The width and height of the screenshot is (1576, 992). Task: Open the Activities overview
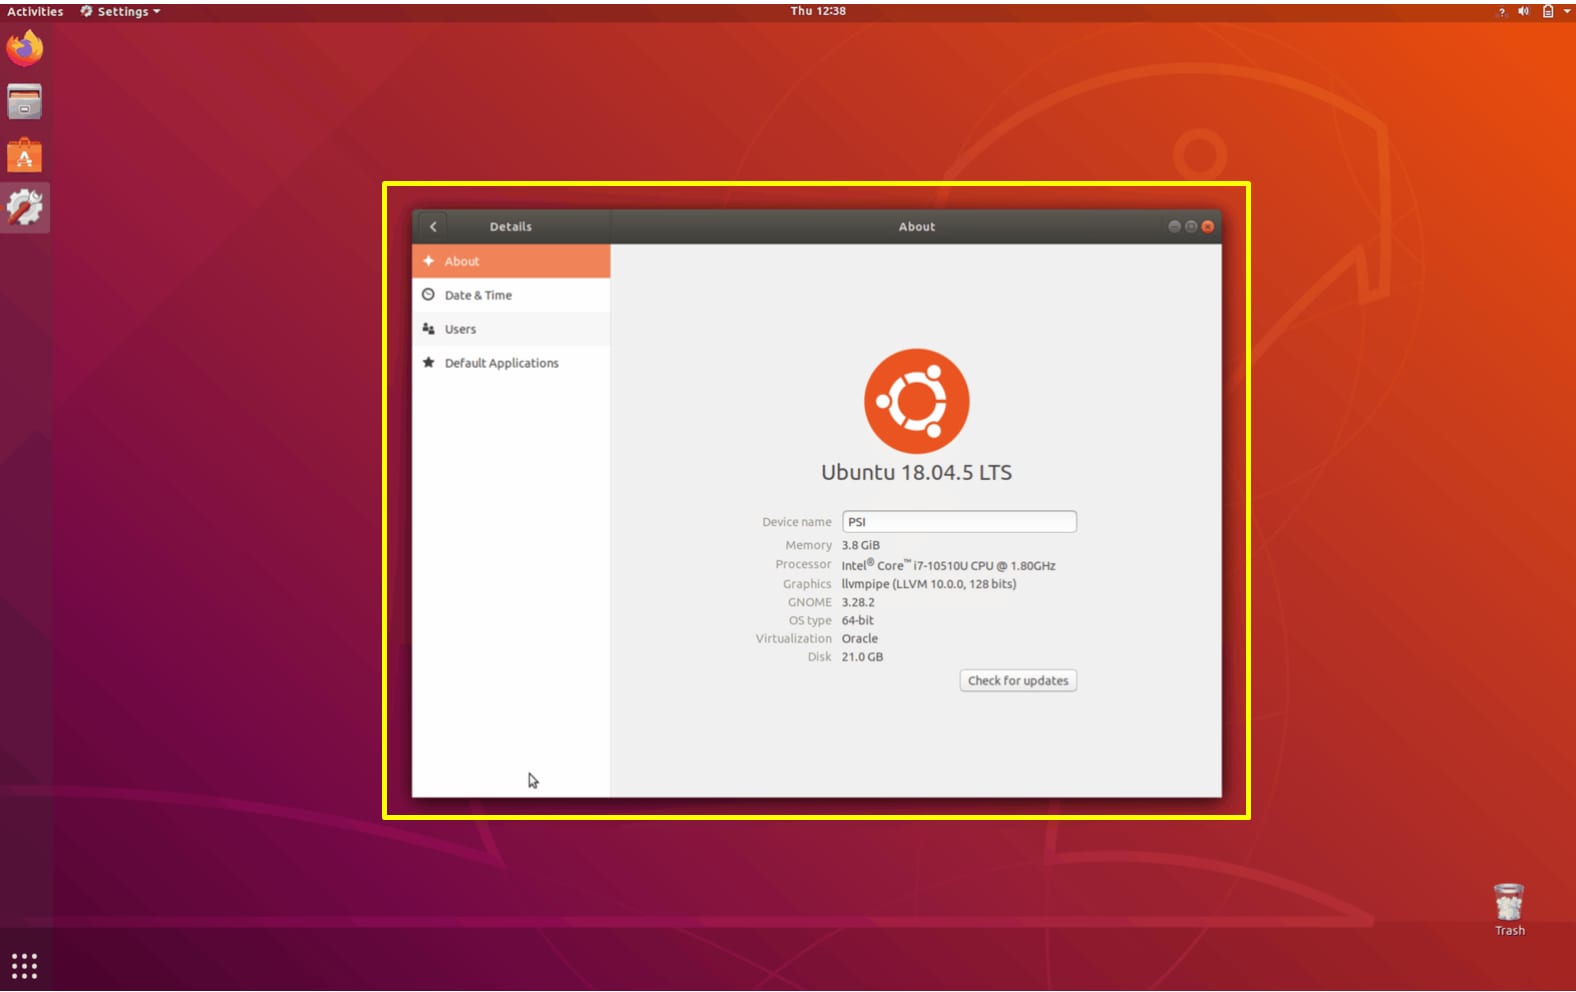35,12
